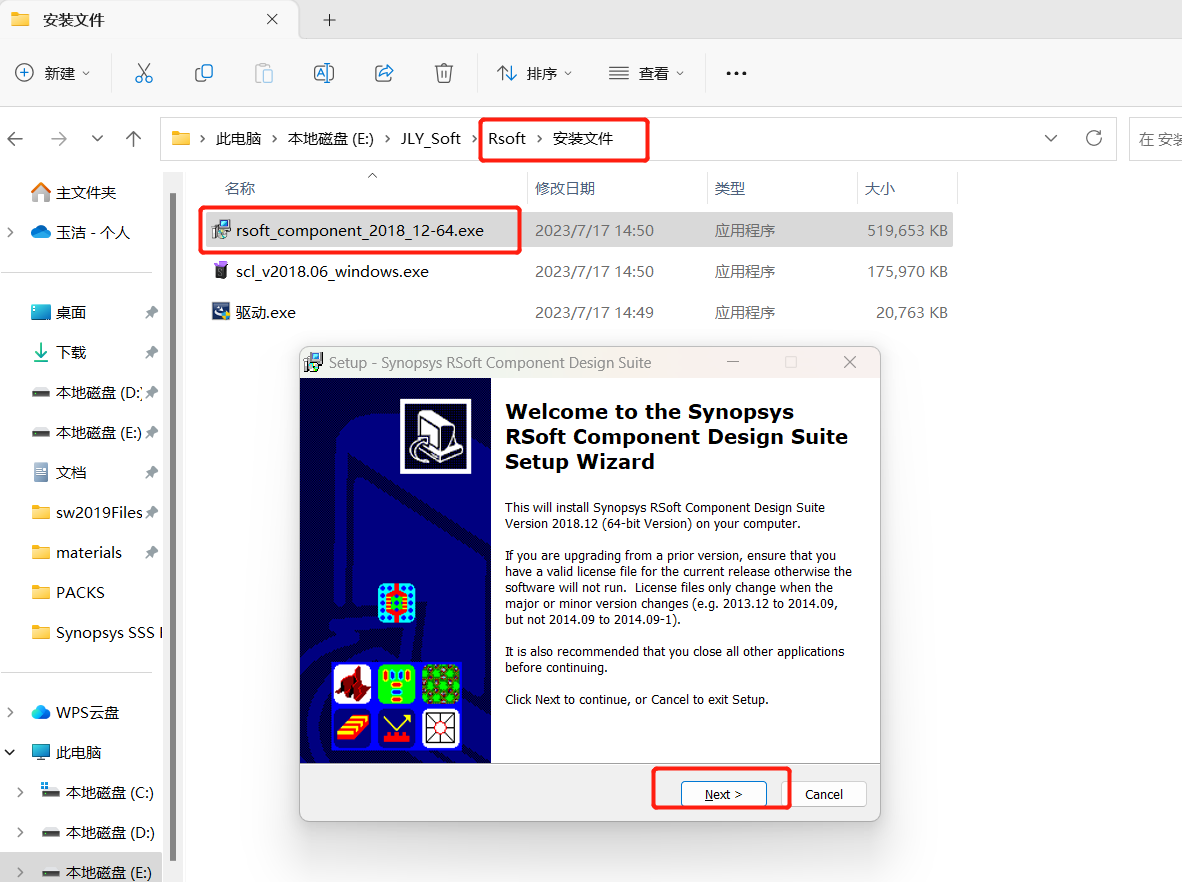The width and height of the screenshot is (1182, 882).
Task: Expand the address bar history dropdown
Action: coord(1051,138)
